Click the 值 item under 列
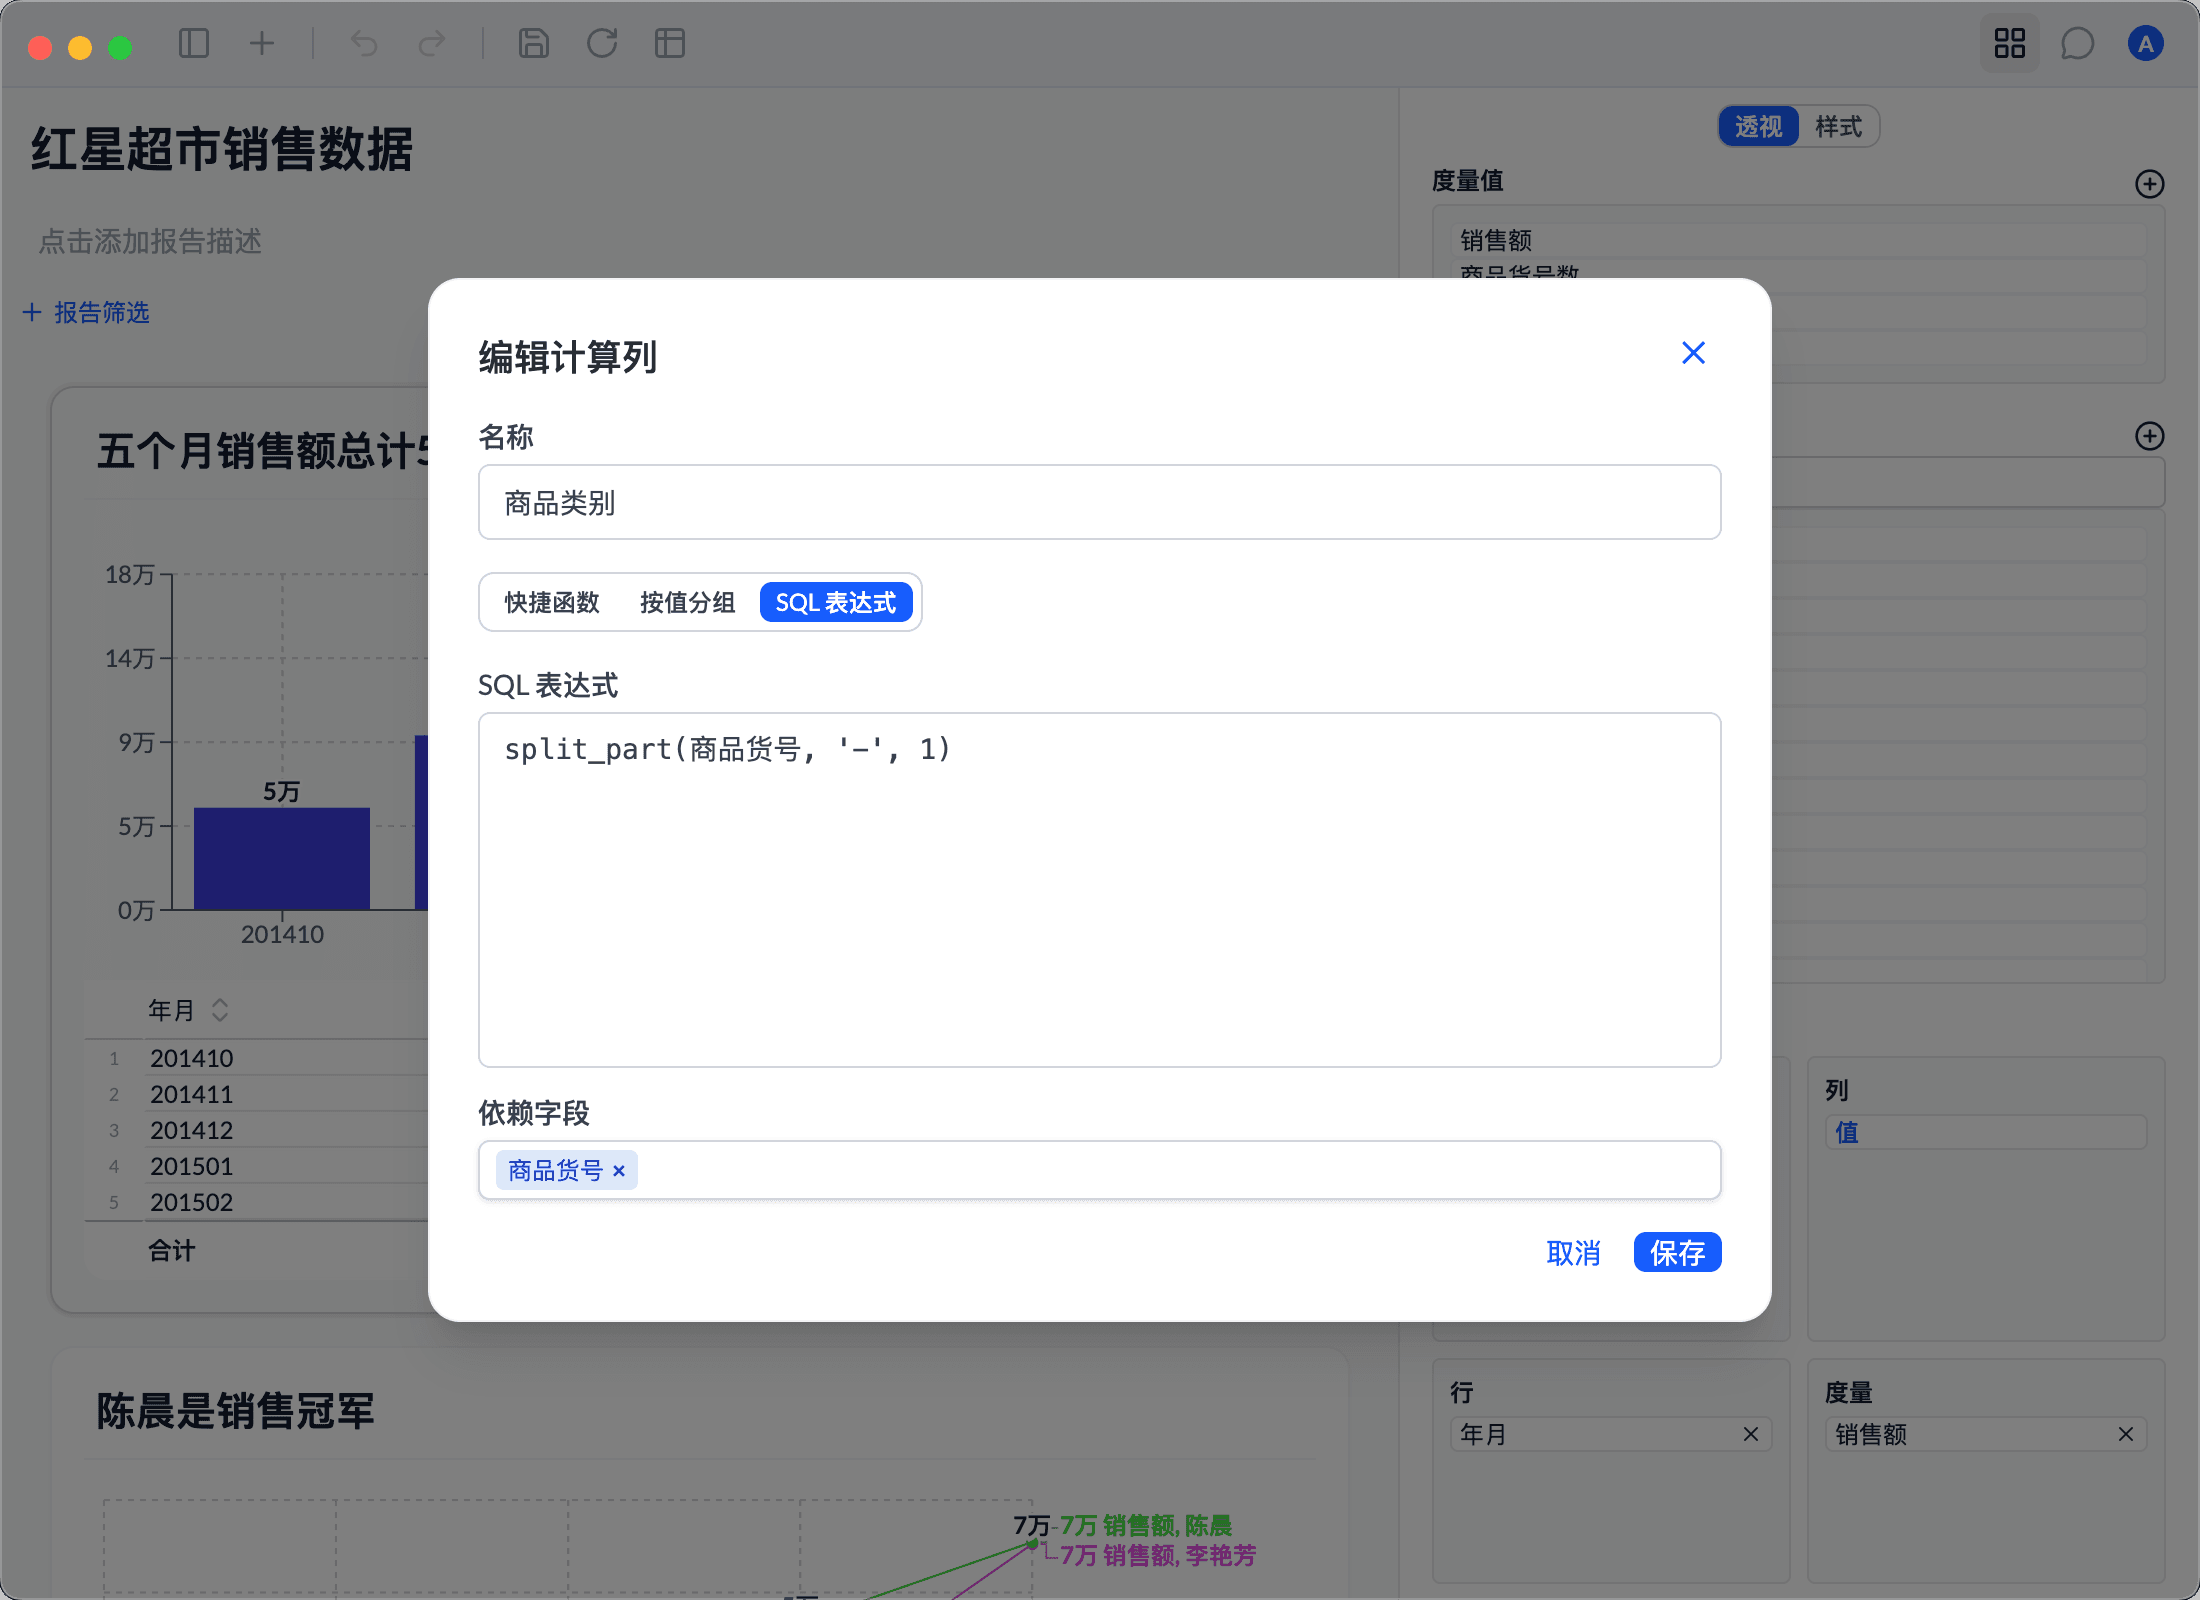The image size is (2200, 1600). coord(1985,1132)
